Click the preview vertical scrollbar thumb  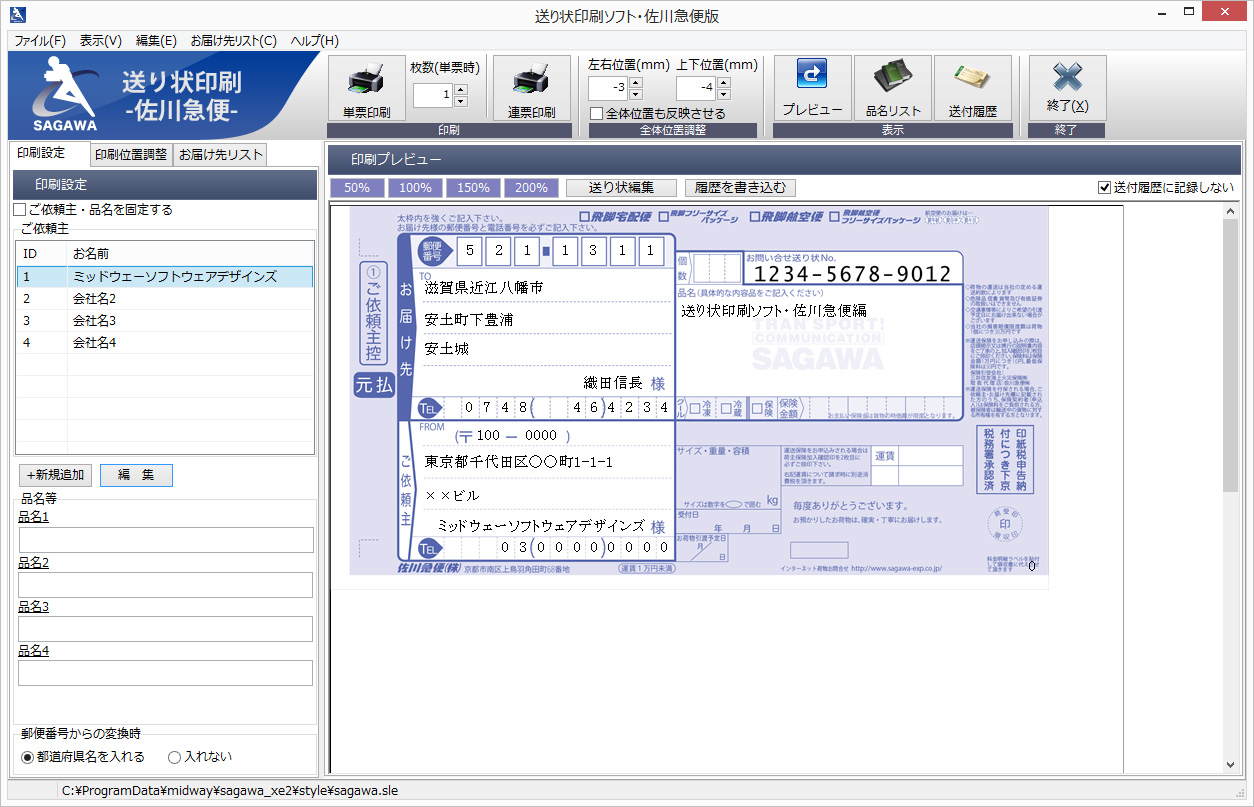pos(1230,355)
